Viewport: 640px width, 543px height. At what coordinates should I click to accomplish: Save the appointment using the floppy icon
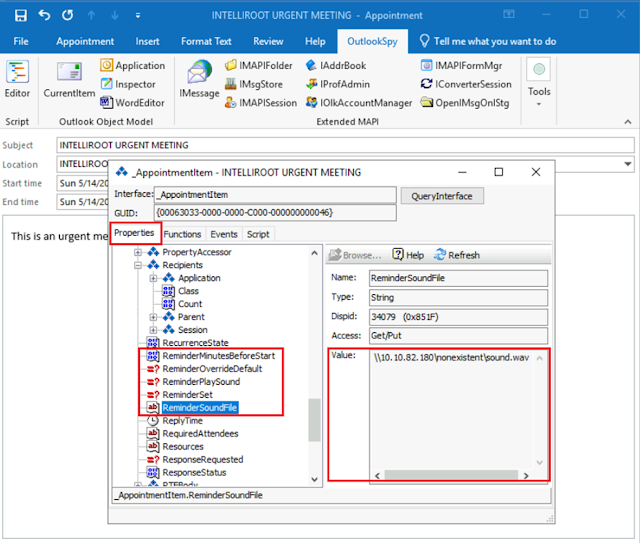(x=20, y=16)
